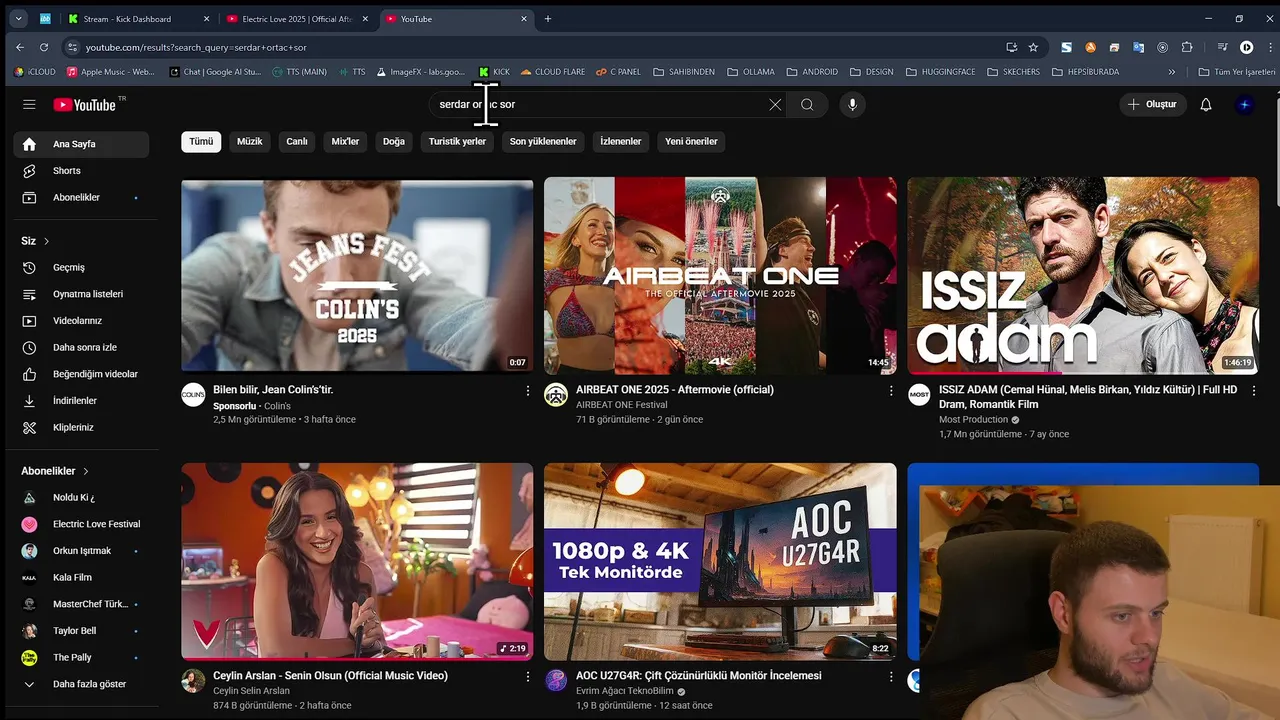
Task: Open Klipleriniz clips
Action: point(81,427)
